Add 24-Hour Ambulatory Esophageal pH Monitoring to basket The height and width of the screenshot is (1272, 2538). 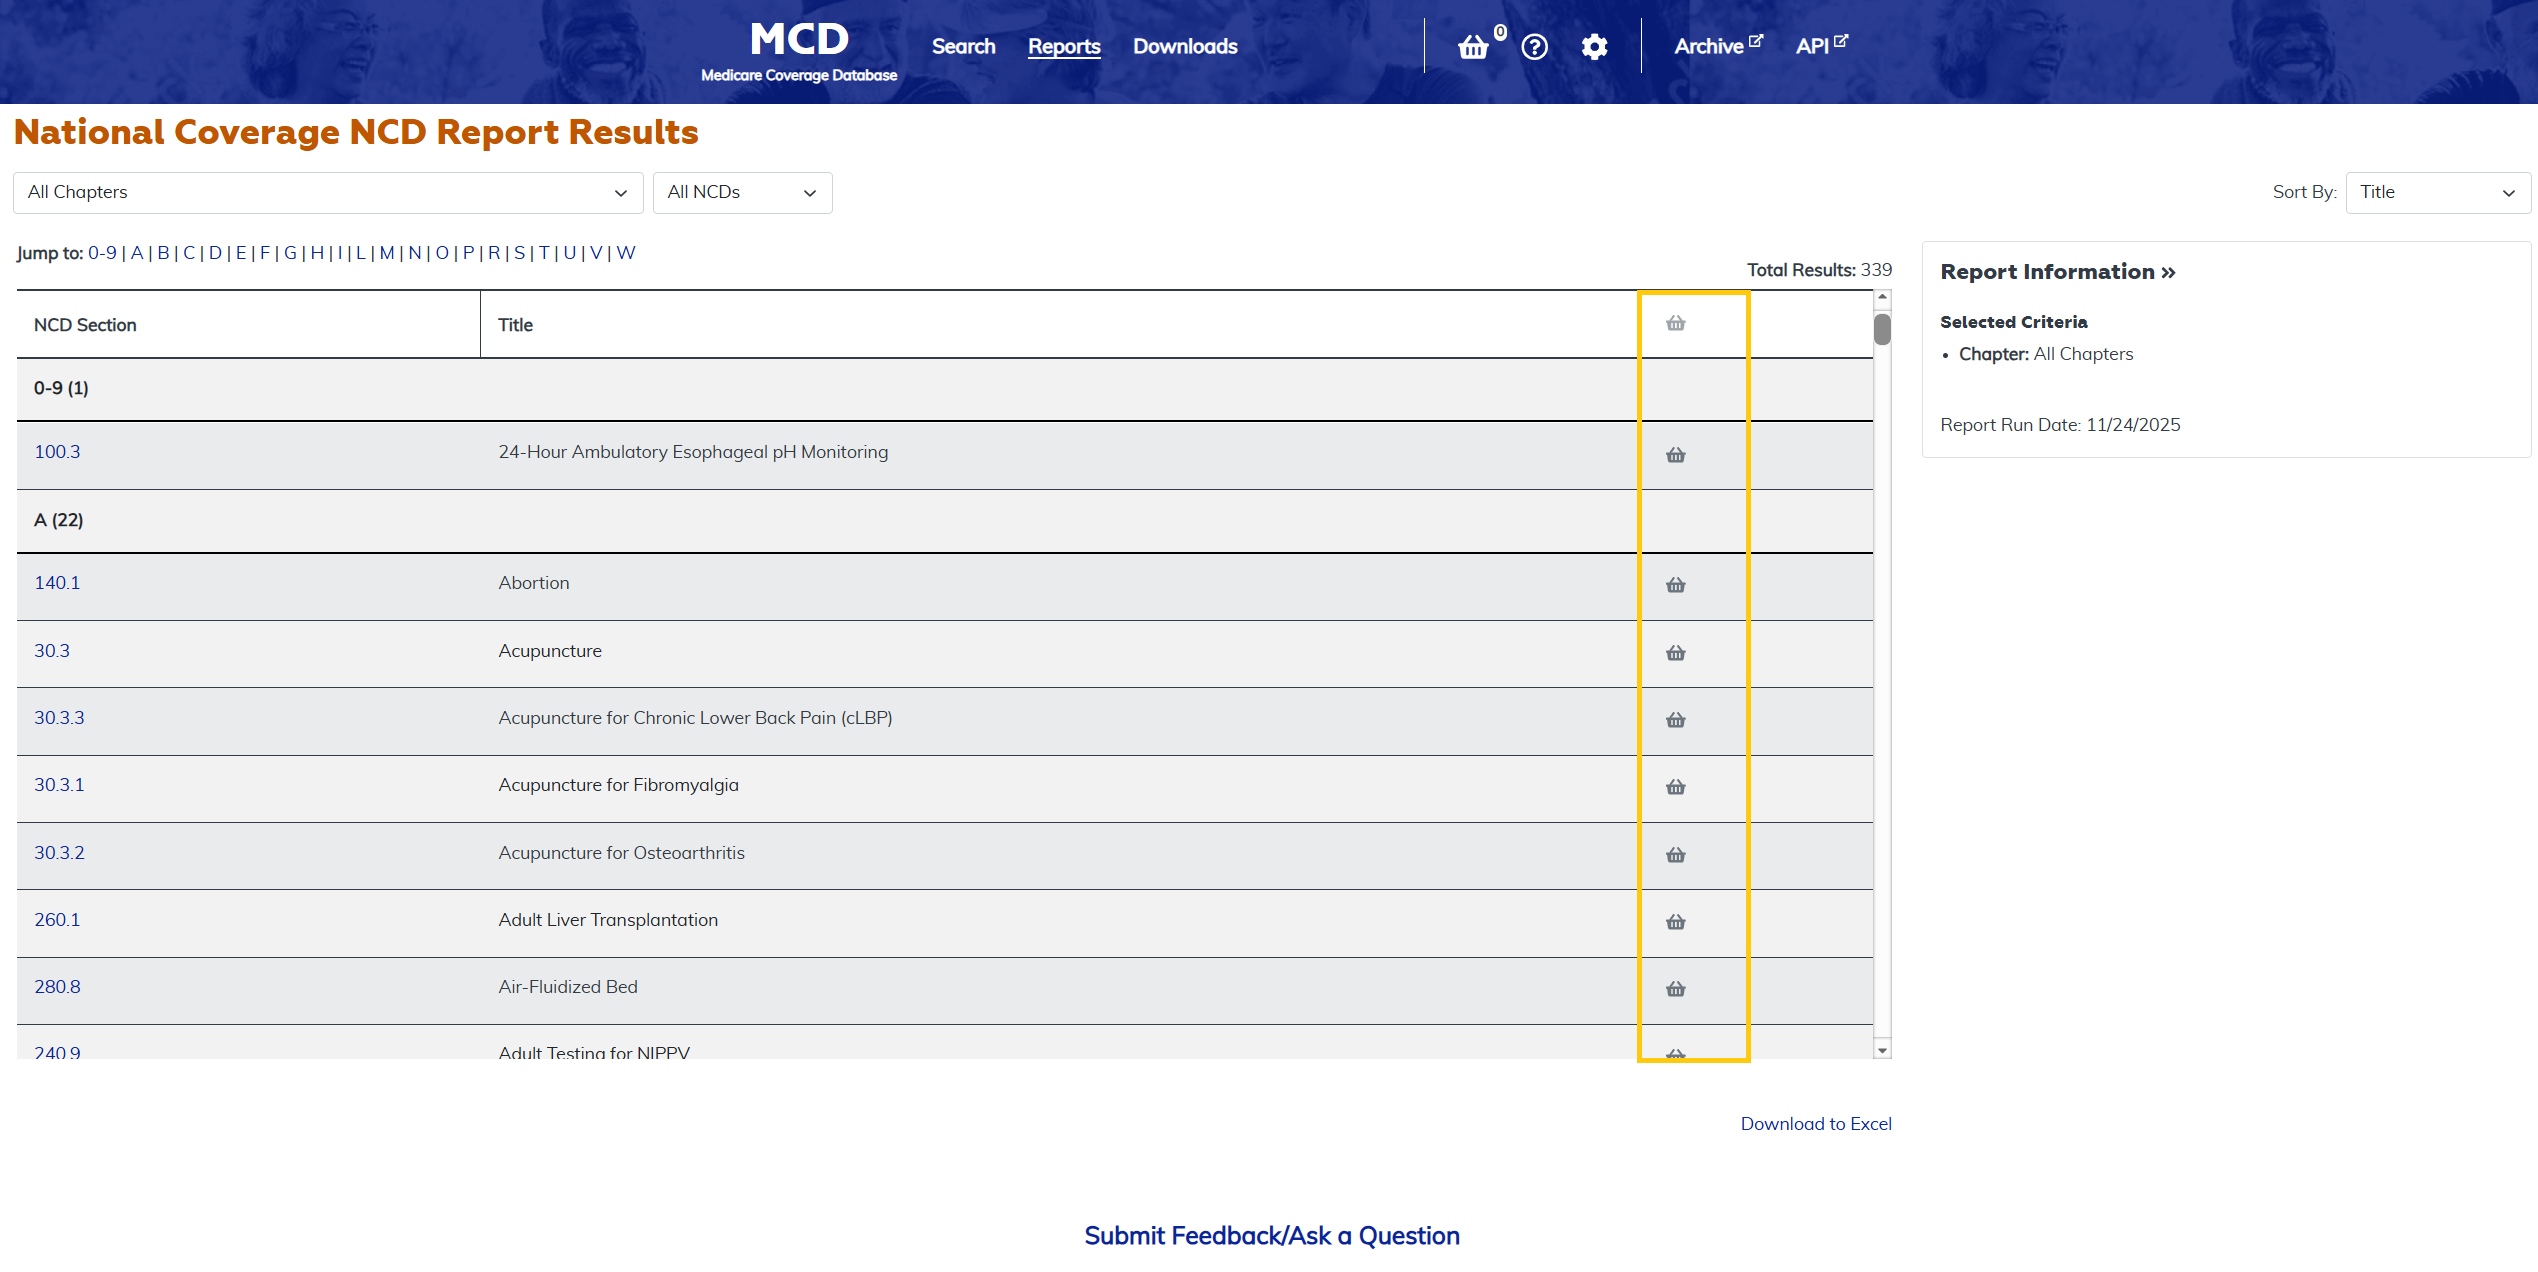[x=1676, y=455]
